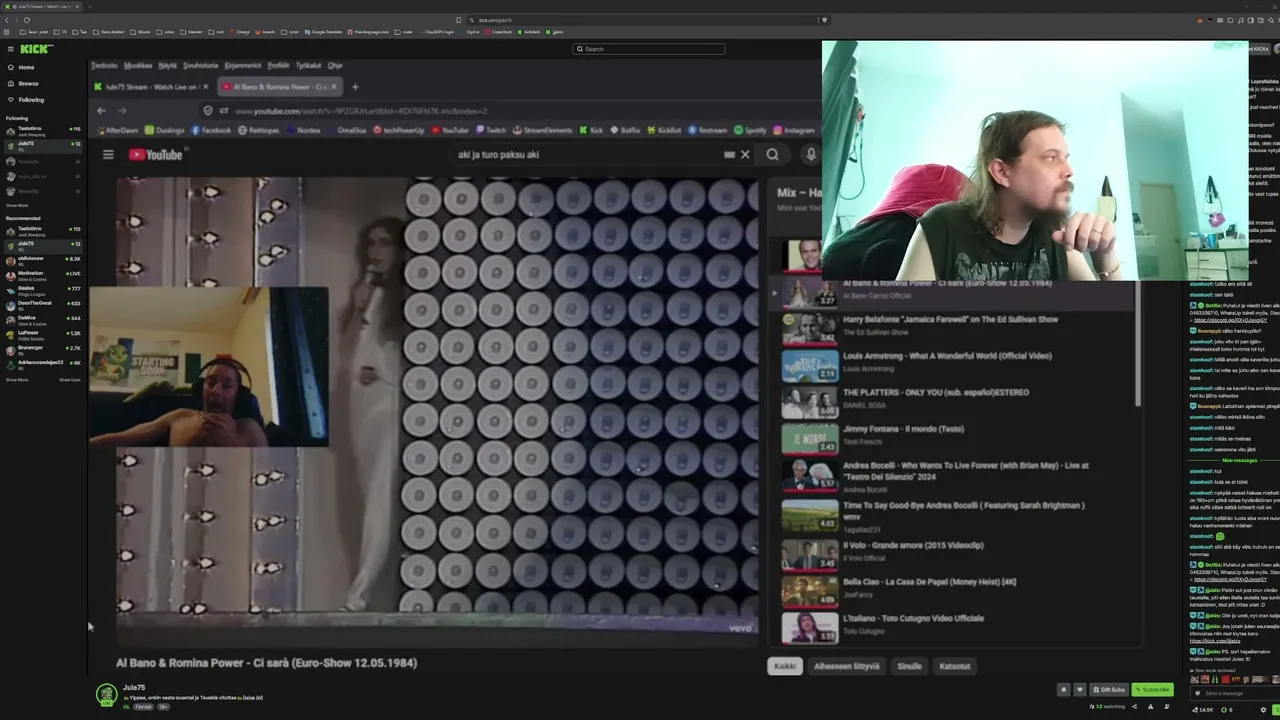Image resolution: width=1280 pixels, height=720 pixels.
Task: Open Facebook bookmark in streamed browser
Action: point(211,130)
